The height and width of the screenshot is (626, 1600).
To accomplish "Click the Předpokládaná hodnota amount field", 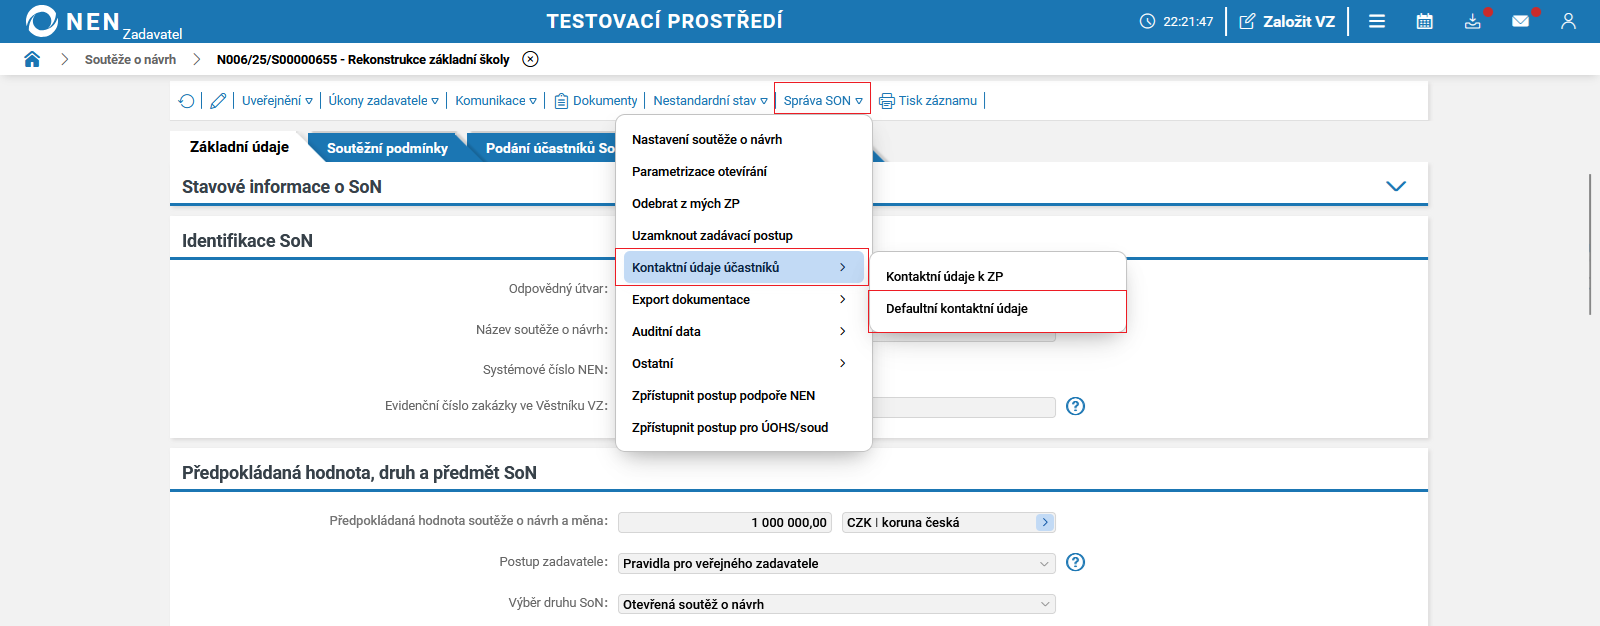I will coord(726,523).
